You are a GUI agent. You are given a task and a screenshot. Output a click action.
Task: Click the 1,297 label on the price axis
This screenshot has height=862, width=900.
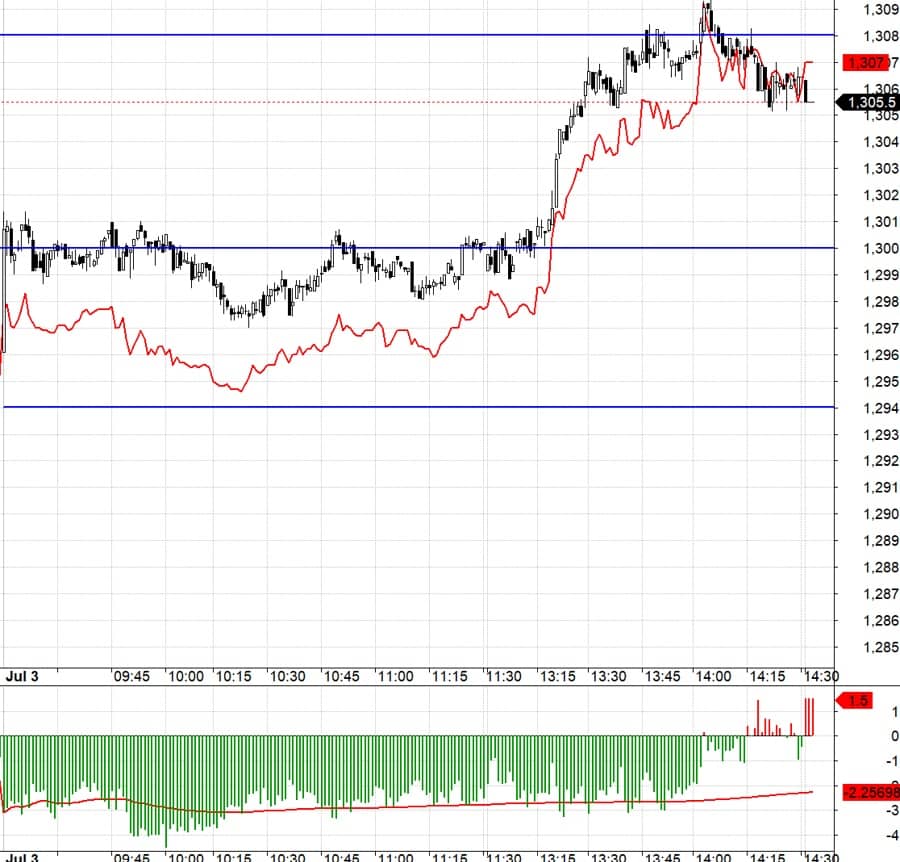pyautogui.click(x=878, y=328)
